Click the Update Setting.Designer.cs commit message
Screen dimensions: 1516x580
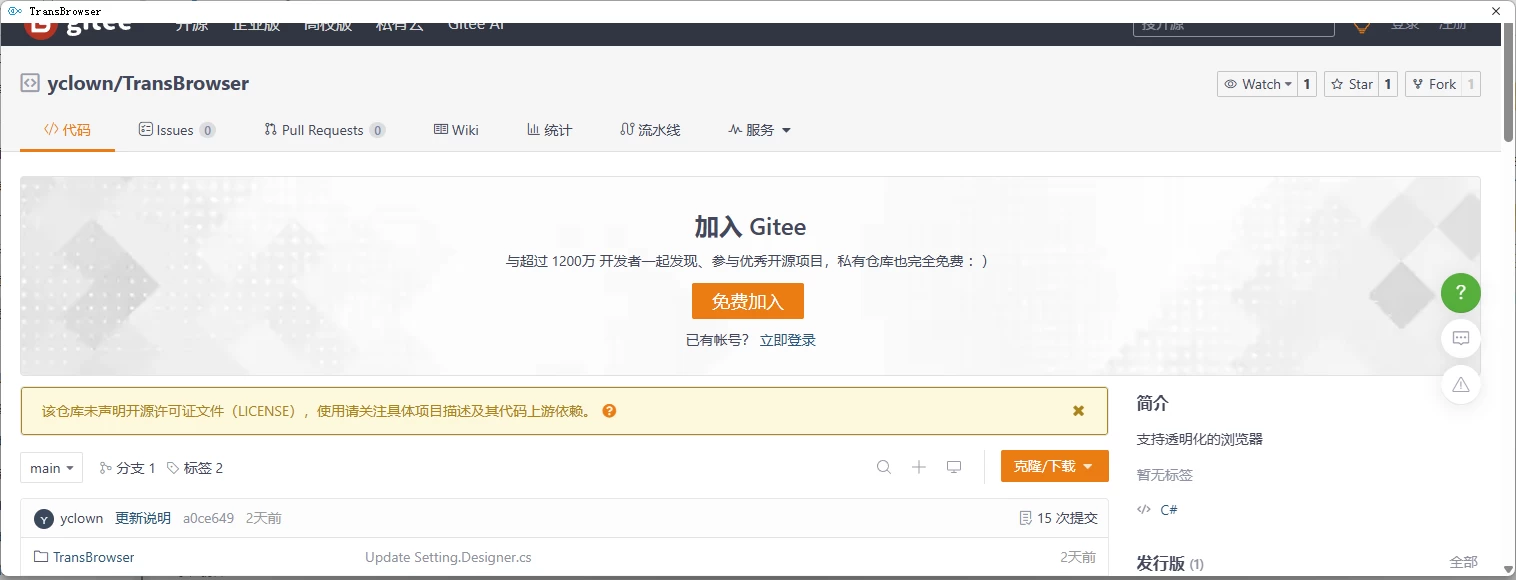[x=448, y=557]
